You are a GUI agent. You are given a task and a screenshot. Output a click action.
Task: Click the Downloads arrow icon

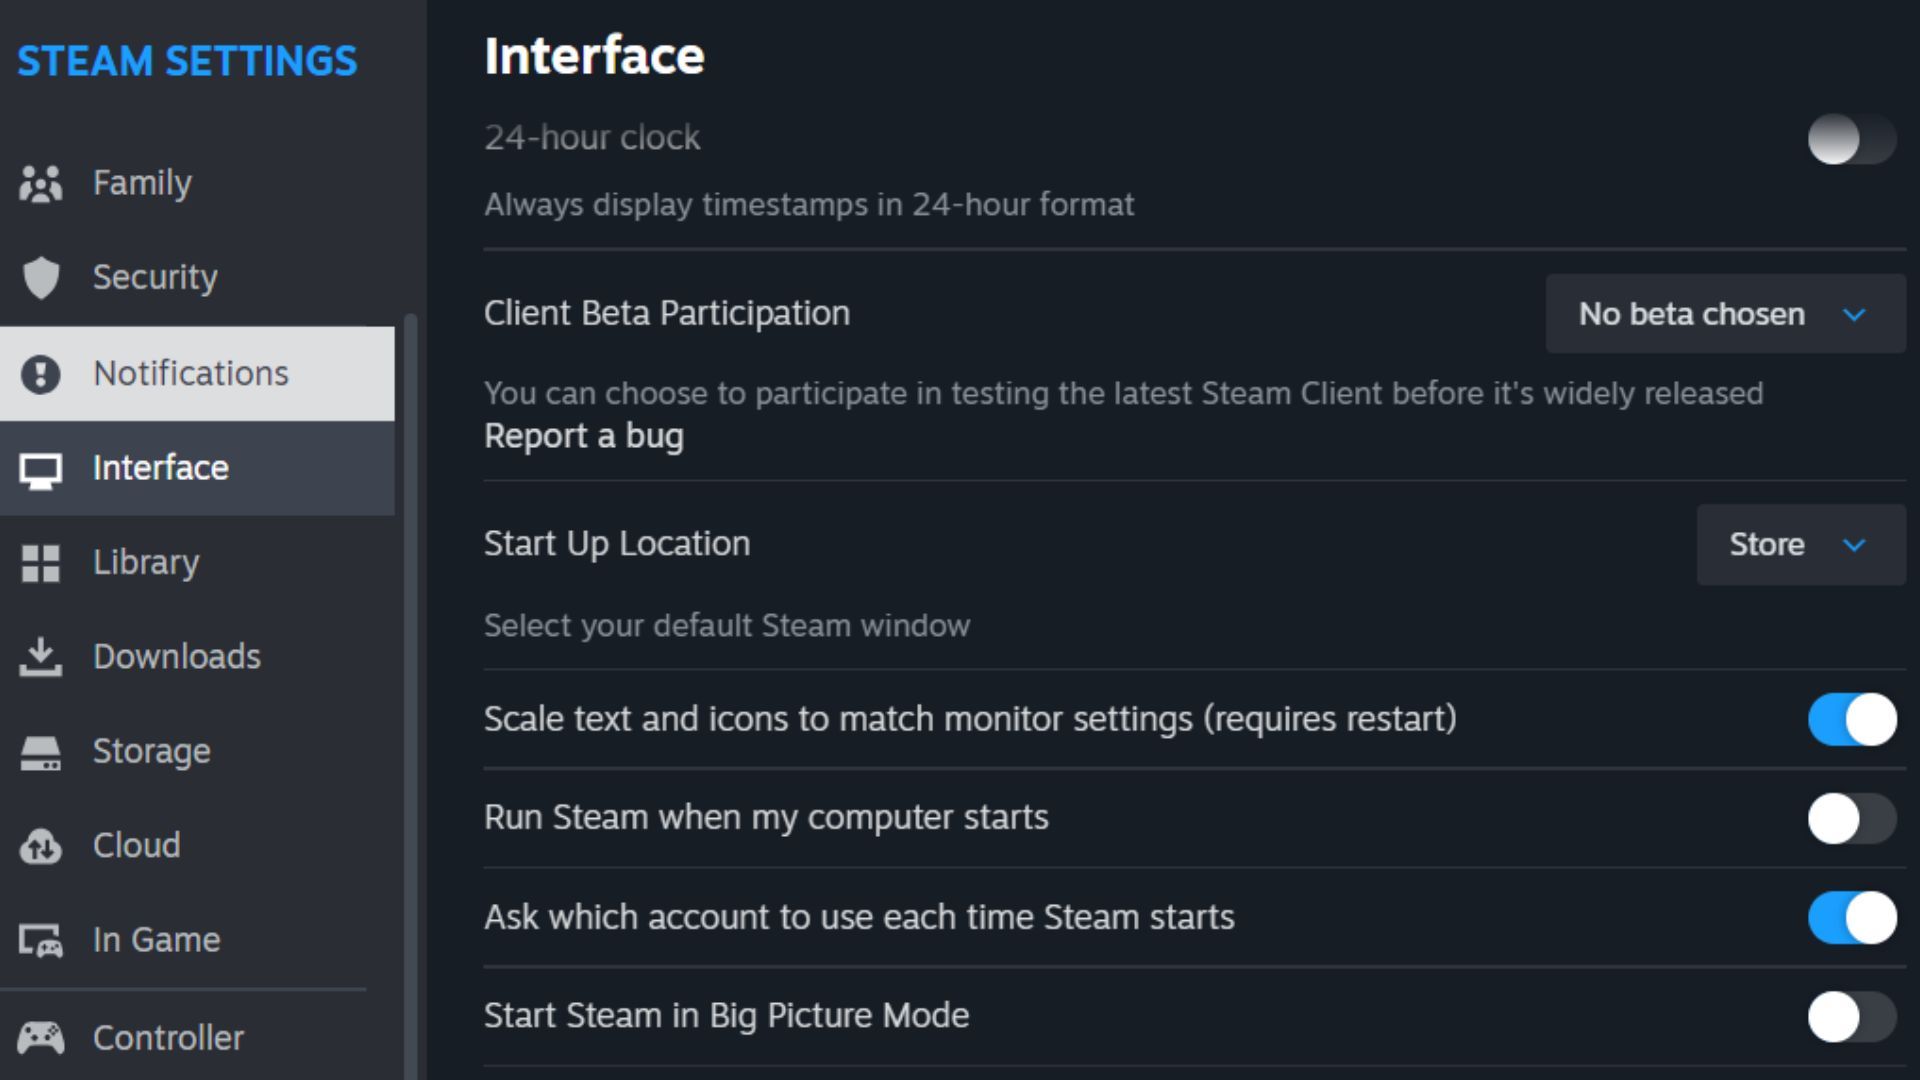pyautogui.click(x=41, y=657)
